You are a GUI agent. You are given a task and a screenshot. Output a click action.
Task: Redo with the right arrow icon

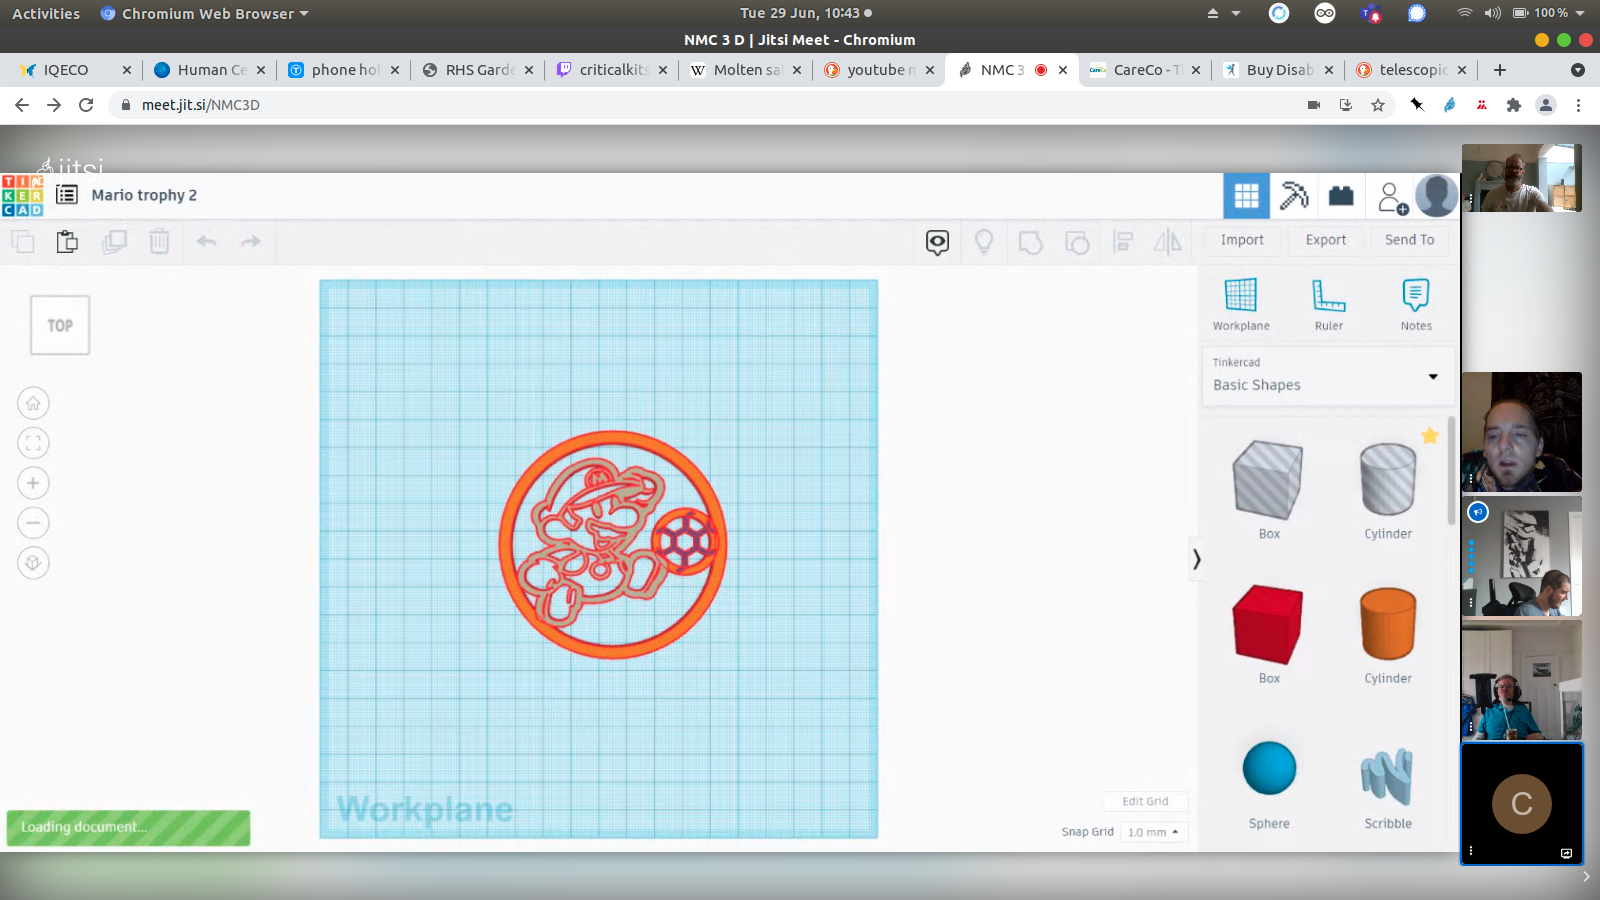(251, 241)
